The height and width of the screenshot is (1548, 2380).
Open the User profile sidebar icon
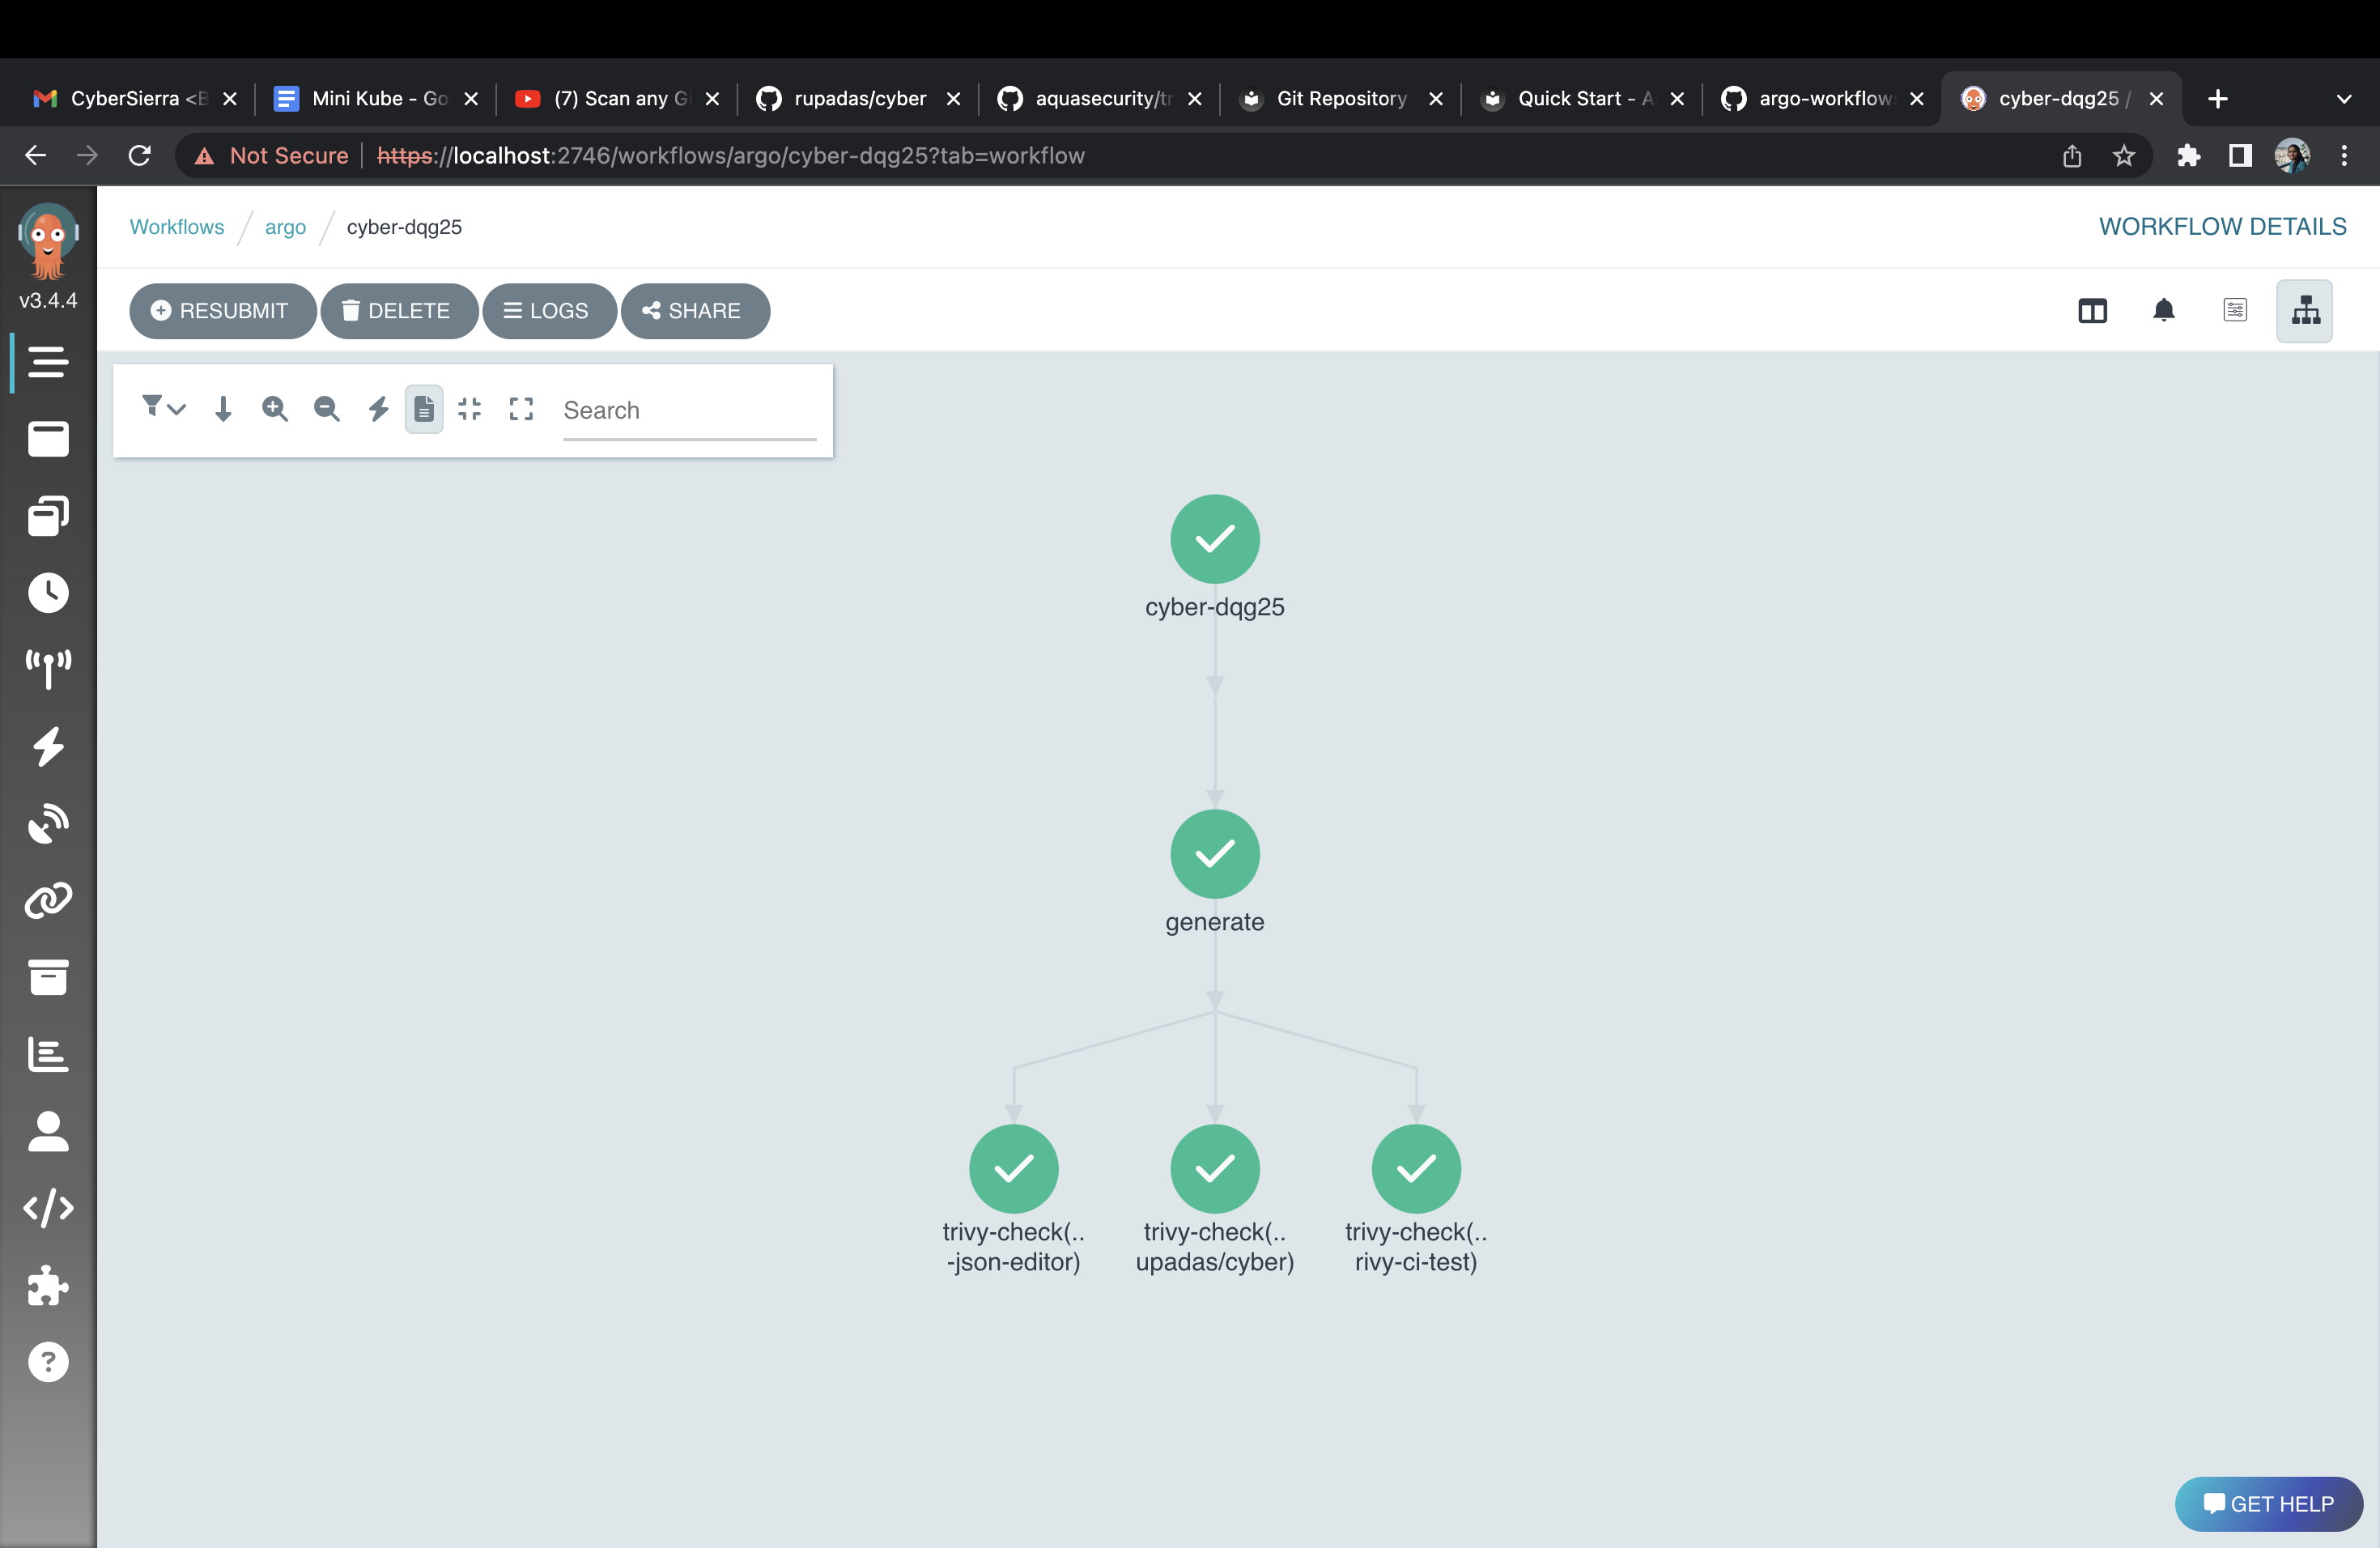(x=48, y=1132)
